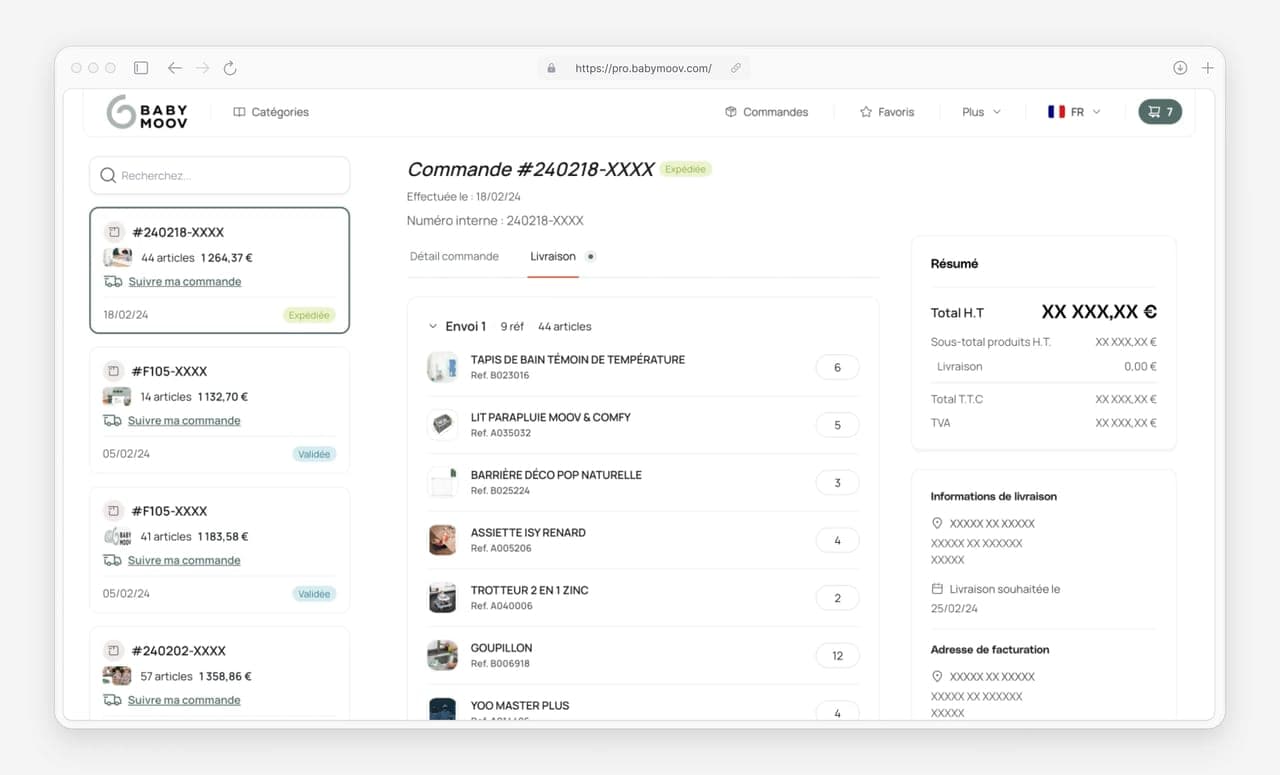Click the order icon beside #240218-XXXX in list

114,232
